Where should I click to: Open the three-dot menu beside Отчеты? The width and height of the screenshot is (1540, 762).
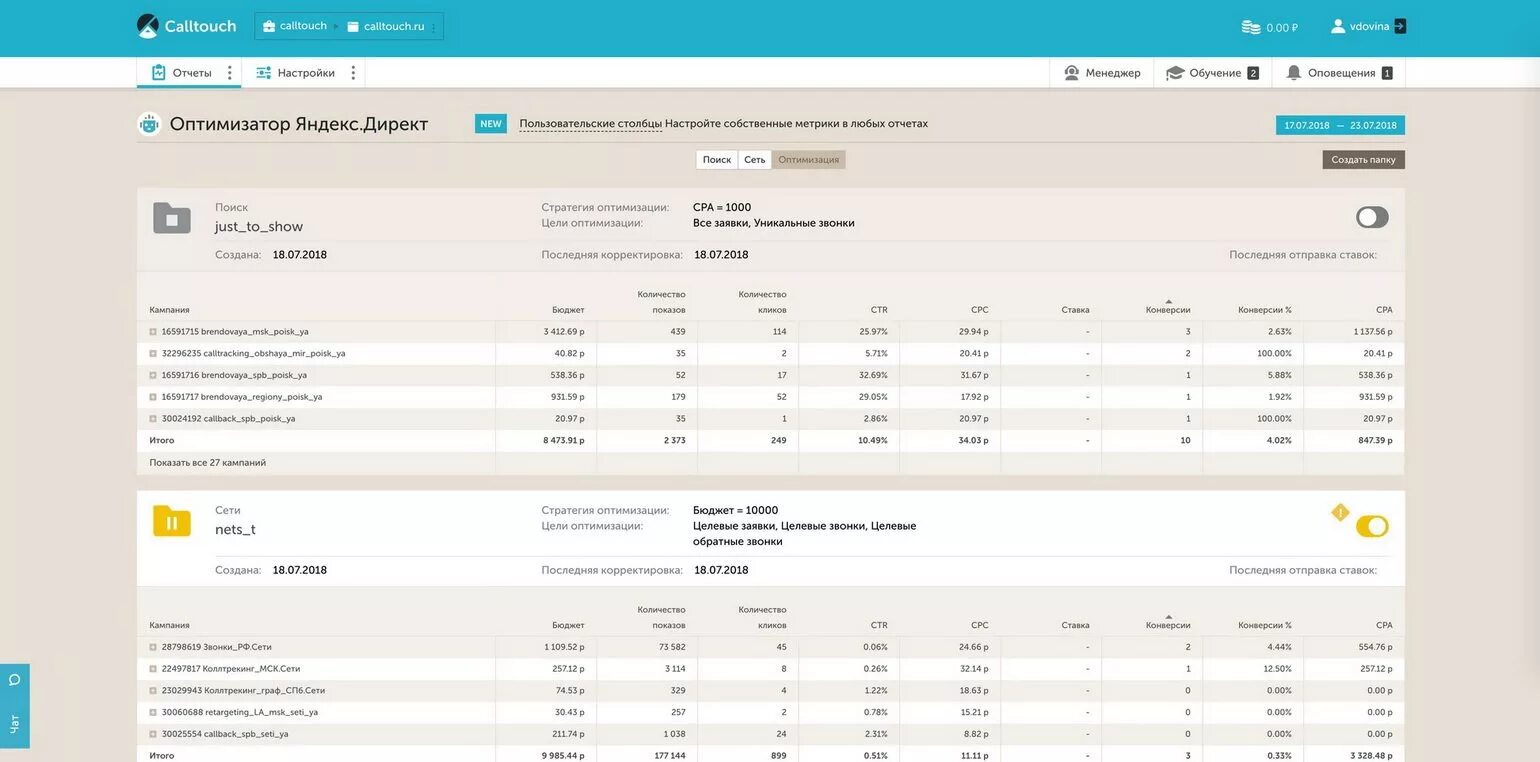point(230,73)
